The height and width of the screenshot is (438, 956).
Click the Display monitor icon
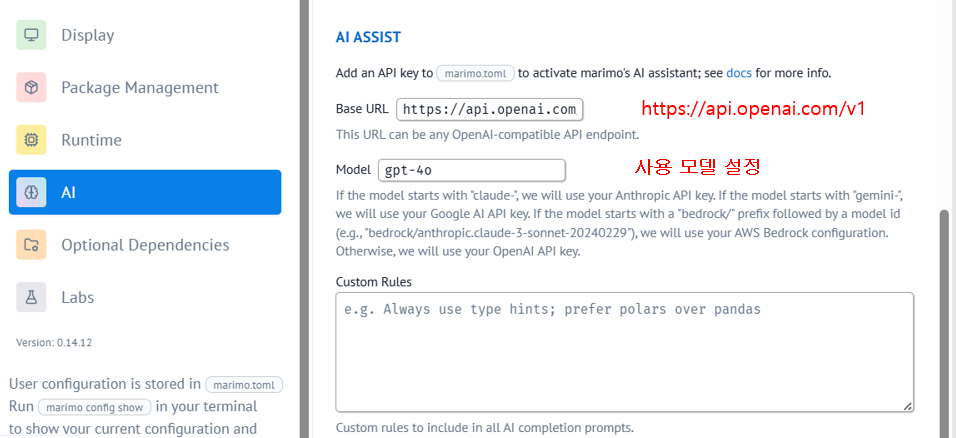pos(31,35)
